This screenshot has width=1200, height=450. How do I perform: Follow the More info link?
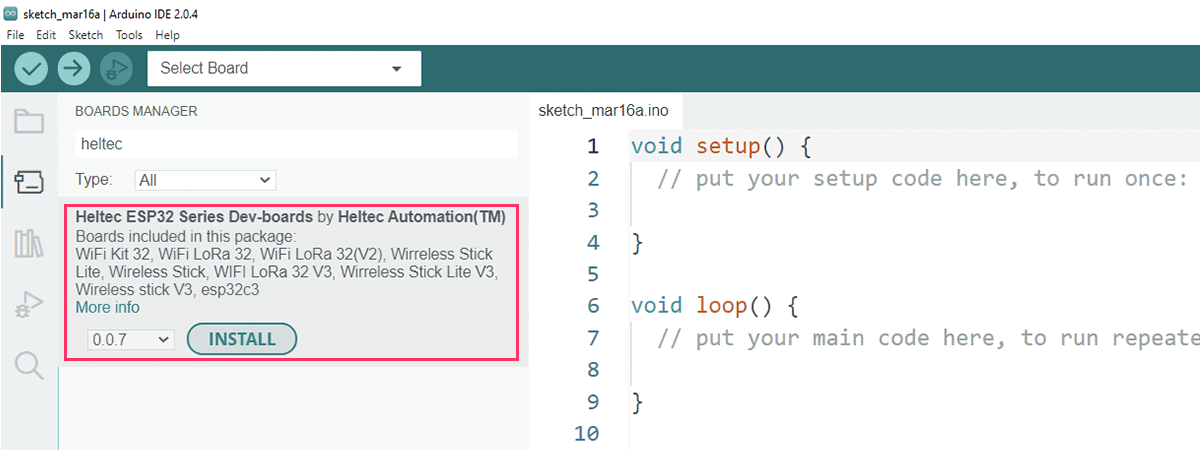pos(108,308)
